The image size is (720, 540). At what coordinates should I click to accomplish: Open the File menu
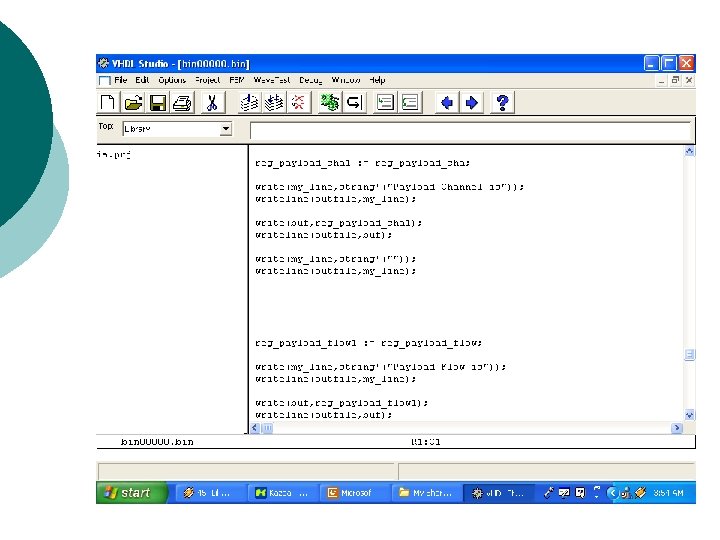point(120,80)
